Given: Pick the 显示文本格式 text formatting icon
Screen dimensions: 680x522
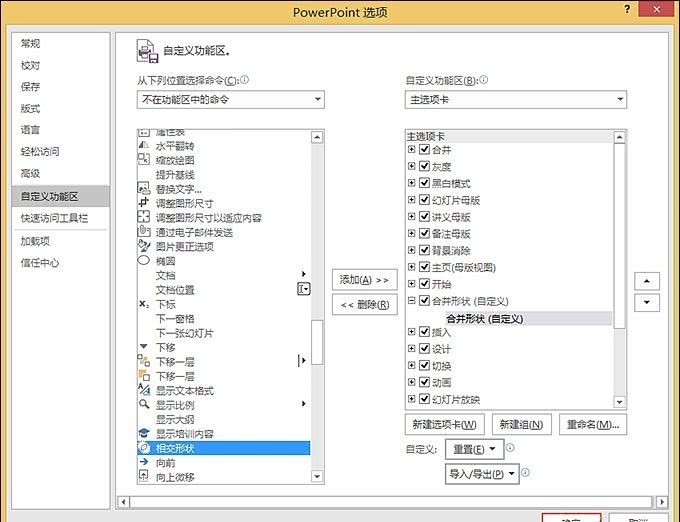Looking at the screenshot, I should tap(144, 389).
